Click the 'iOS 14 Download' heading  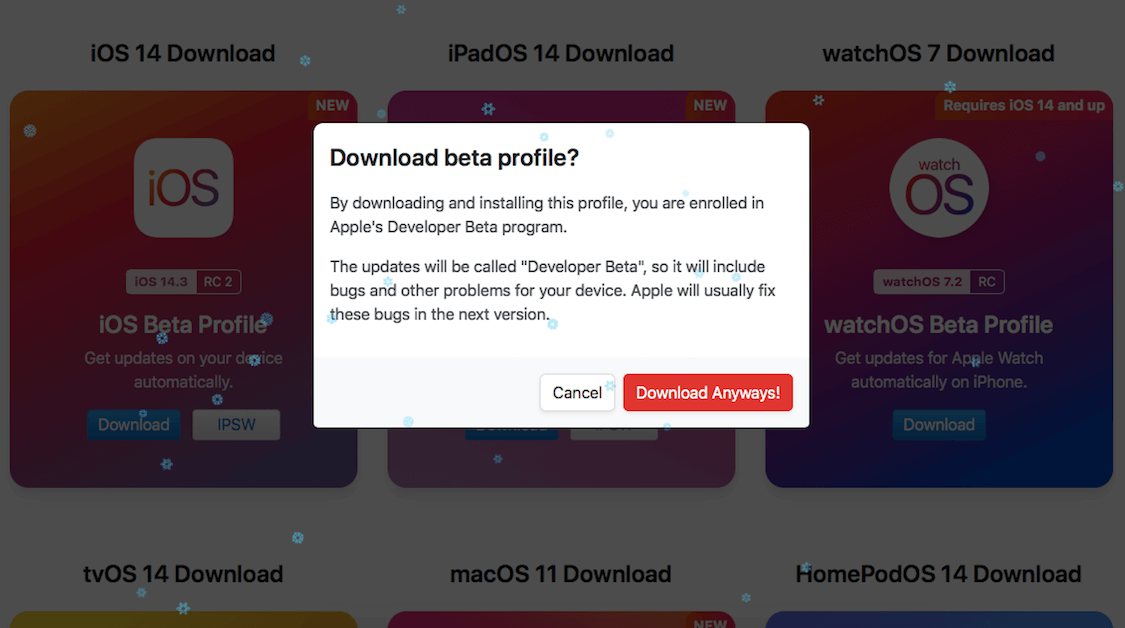click(x=183, y=53)
